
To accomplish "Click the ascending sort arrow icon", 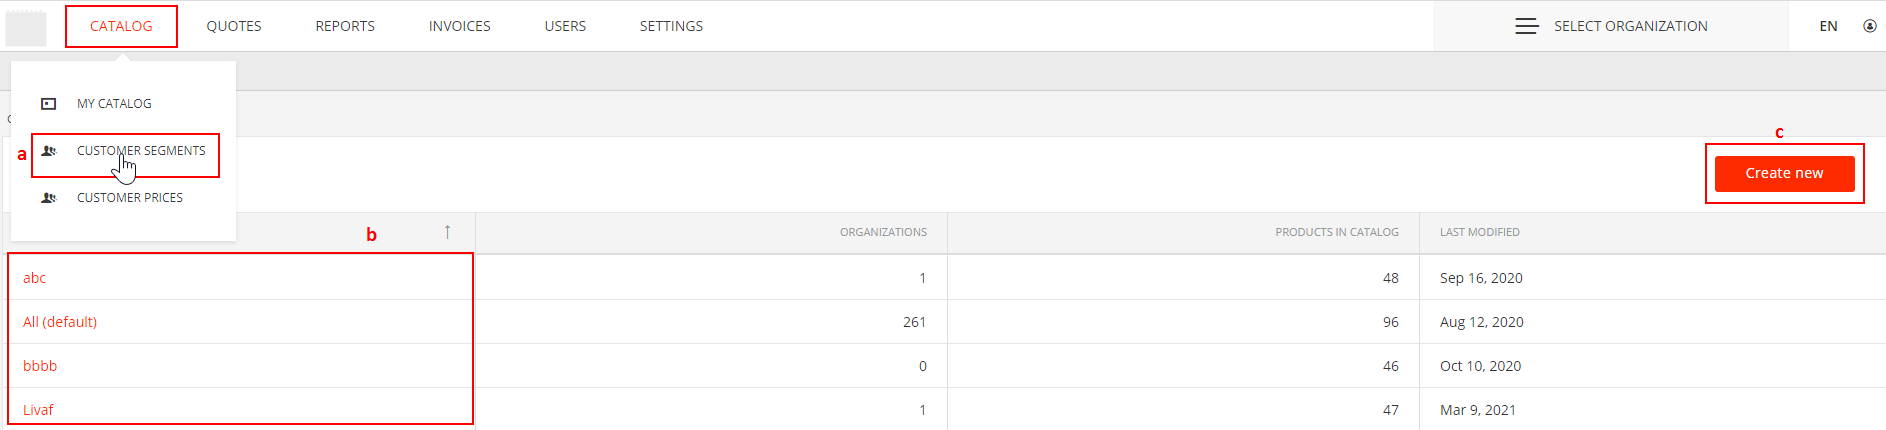I will 447,232.
